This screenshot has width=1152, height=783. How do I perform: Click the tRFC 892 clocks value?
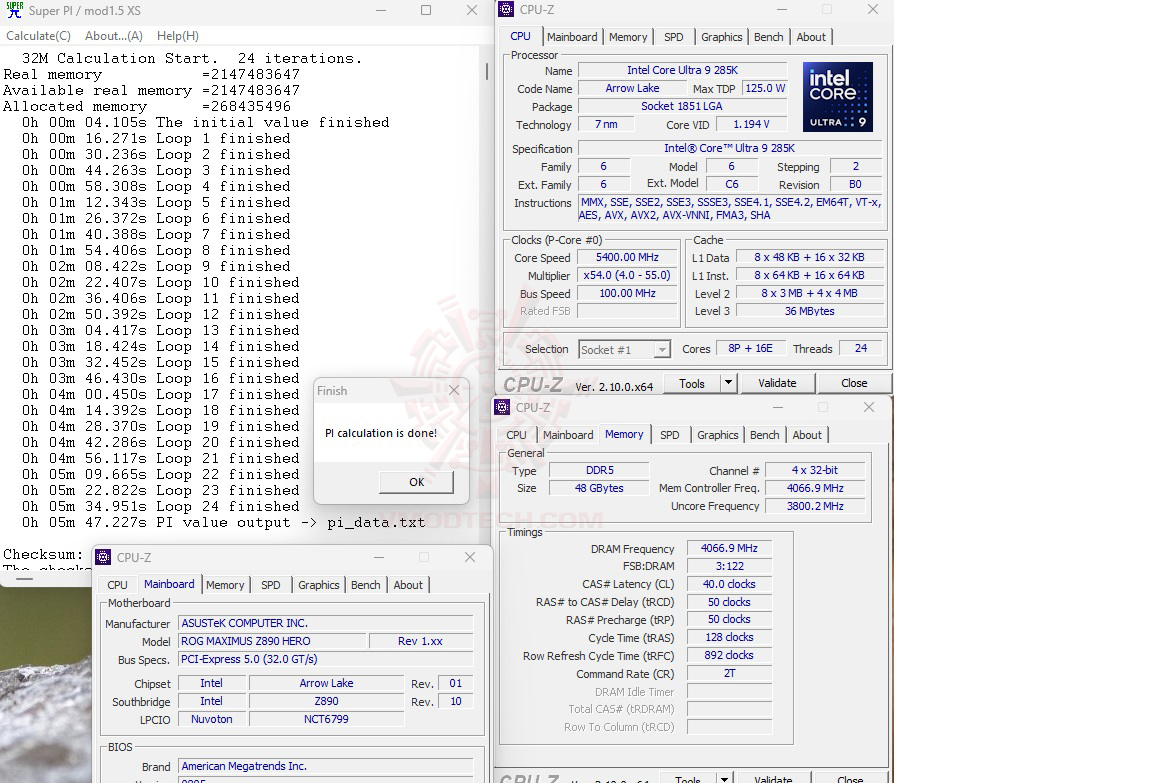click(x=729, y=655)
